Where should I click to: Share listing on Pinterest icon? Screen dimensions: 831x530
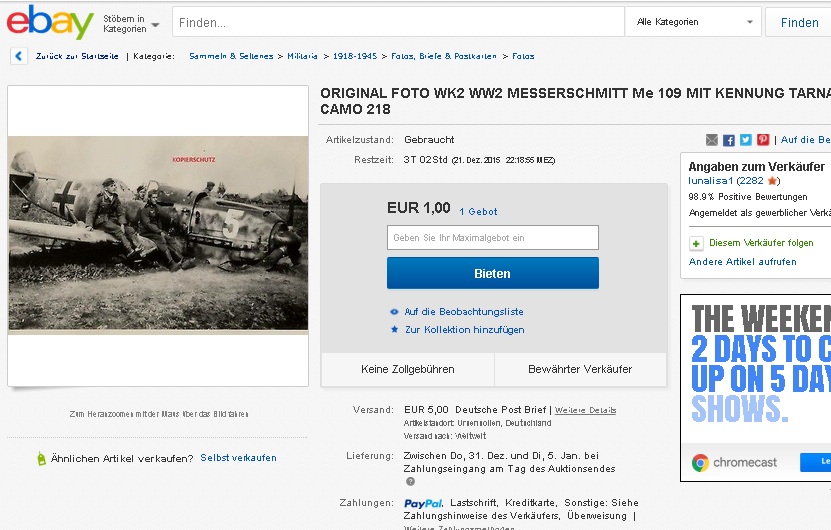click(763, 140)
